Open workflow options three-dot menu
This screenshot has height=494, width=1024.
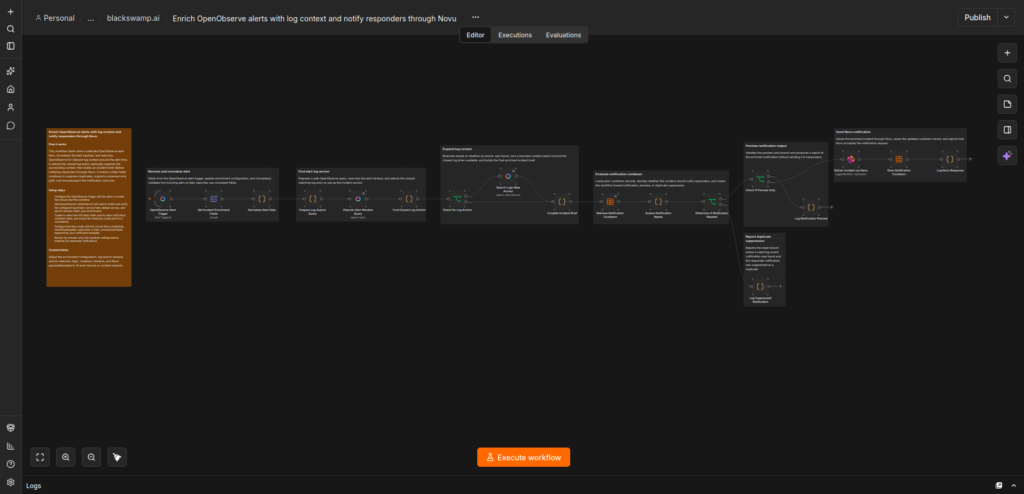tap(475, 18)
